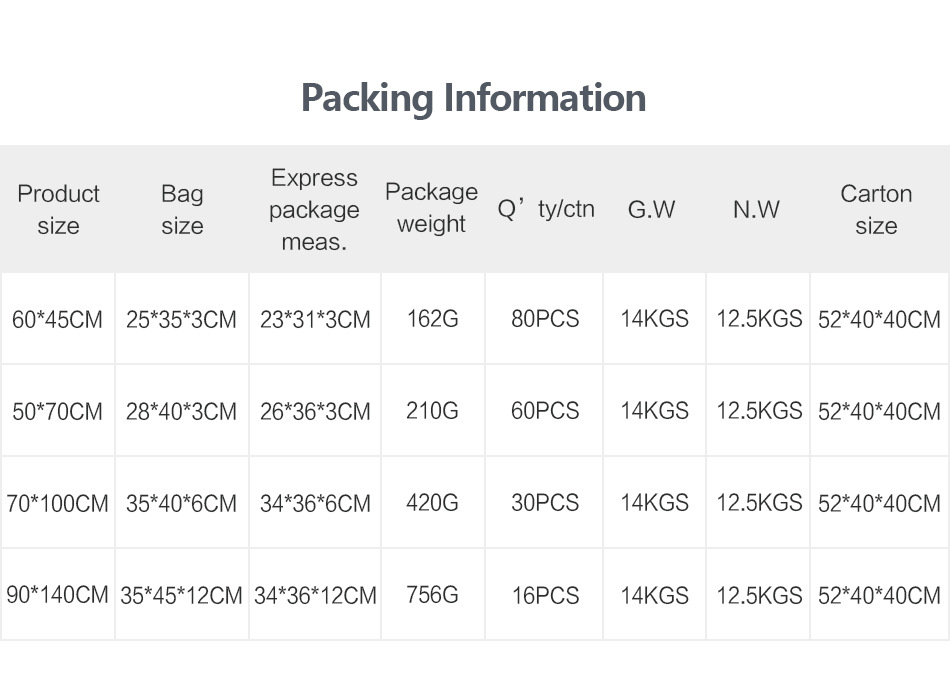Click the 26*36*3CM express package cell
The height and width of the screenshot is (692, 950).
pyautogui.click(x=315, y=411)
